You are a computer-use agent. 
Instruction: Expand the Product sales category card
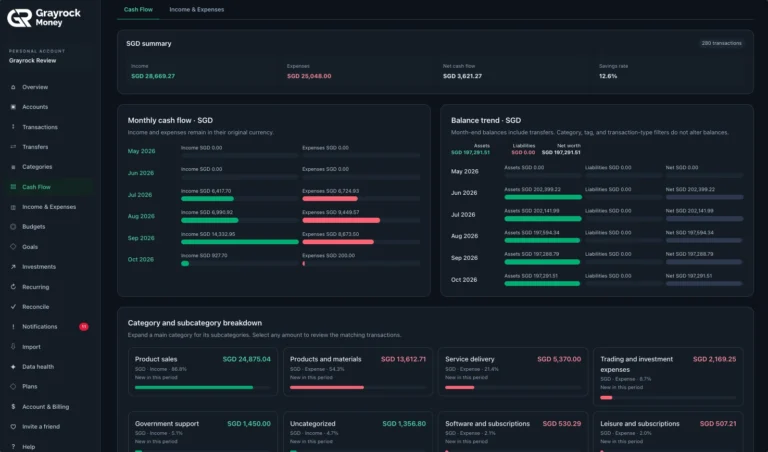(x=203, y=372)
